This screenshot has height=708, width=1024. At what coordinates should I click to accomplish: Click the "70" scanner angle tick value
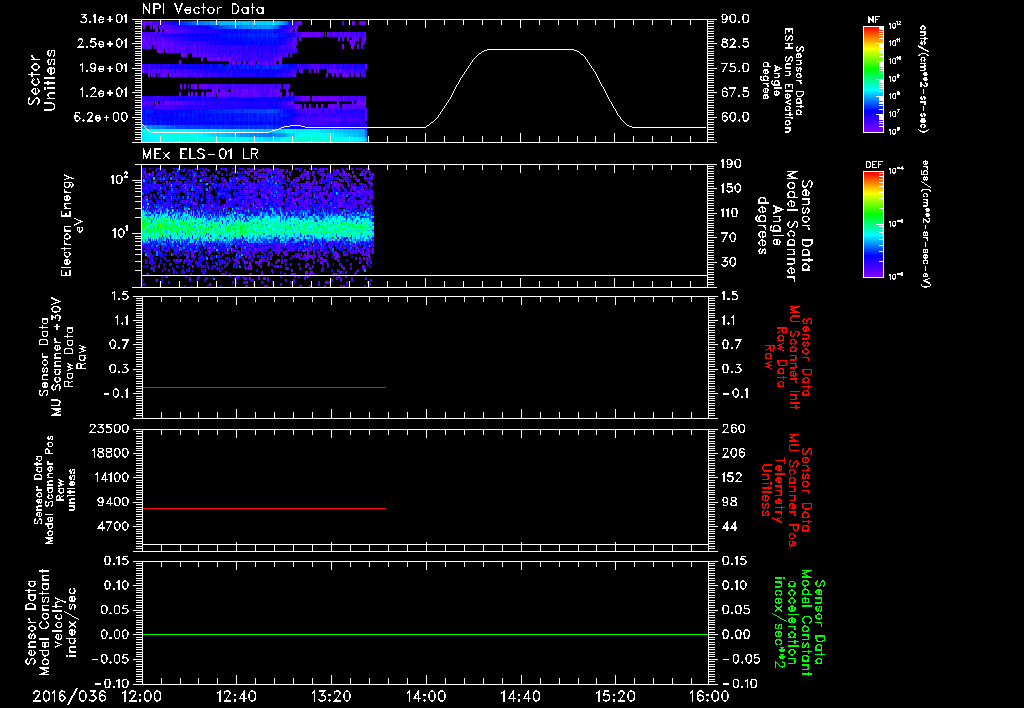tap(728, 238)
